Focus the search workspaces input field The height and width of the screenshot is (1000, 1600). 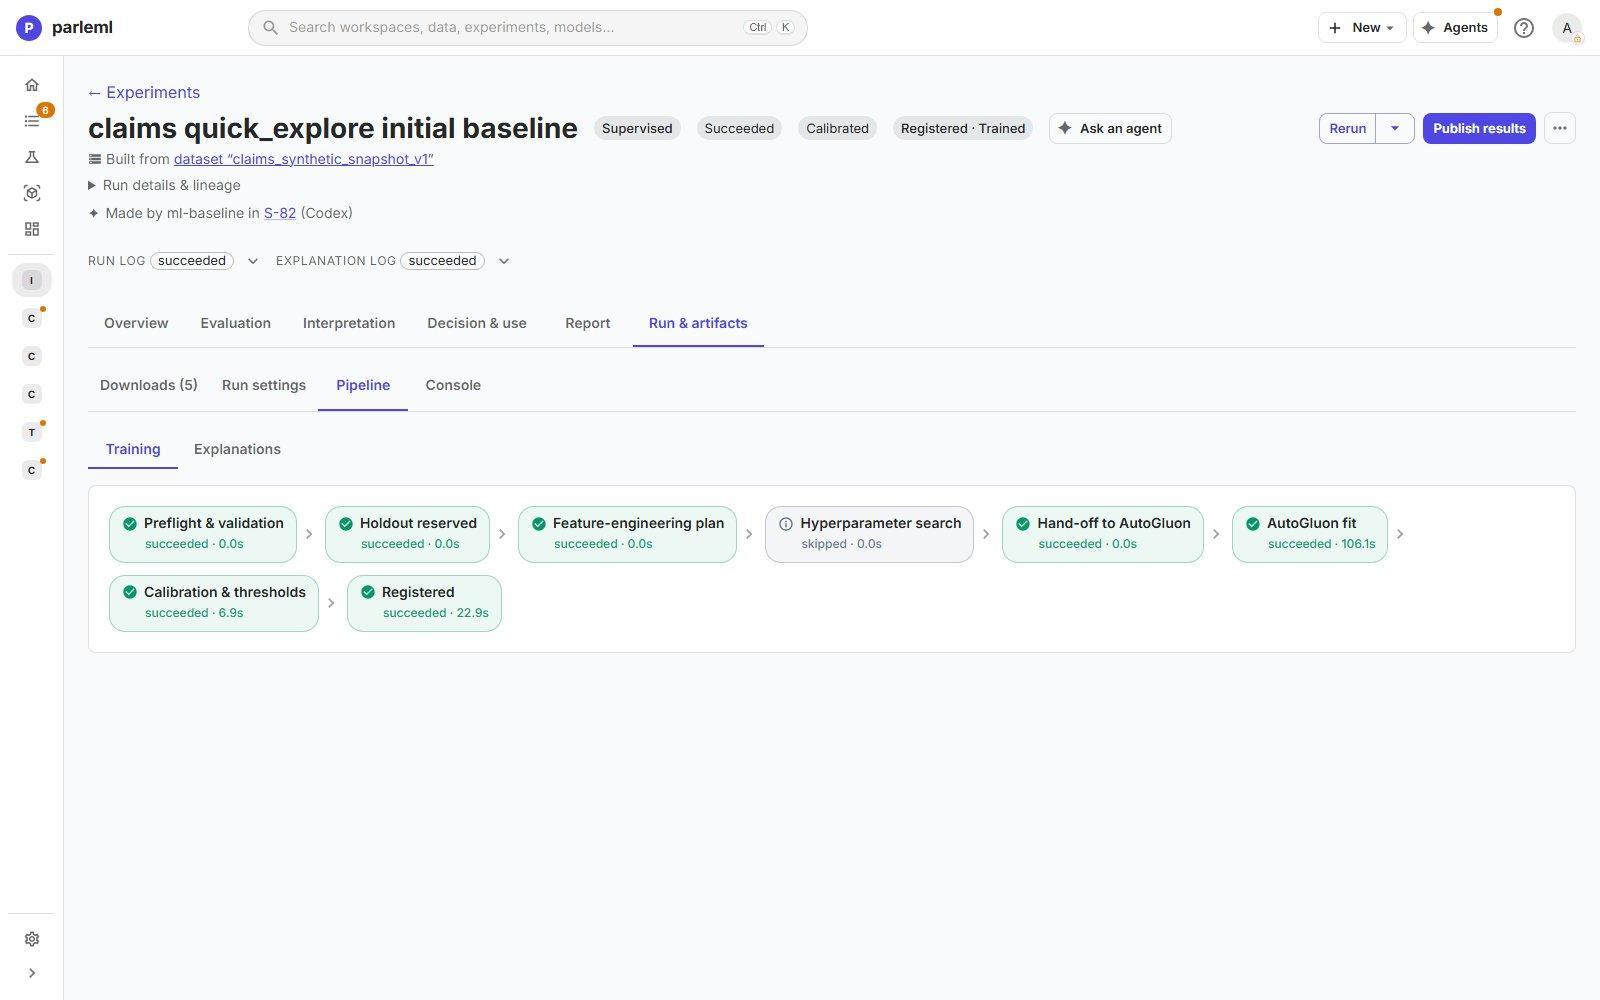[528, 27]
